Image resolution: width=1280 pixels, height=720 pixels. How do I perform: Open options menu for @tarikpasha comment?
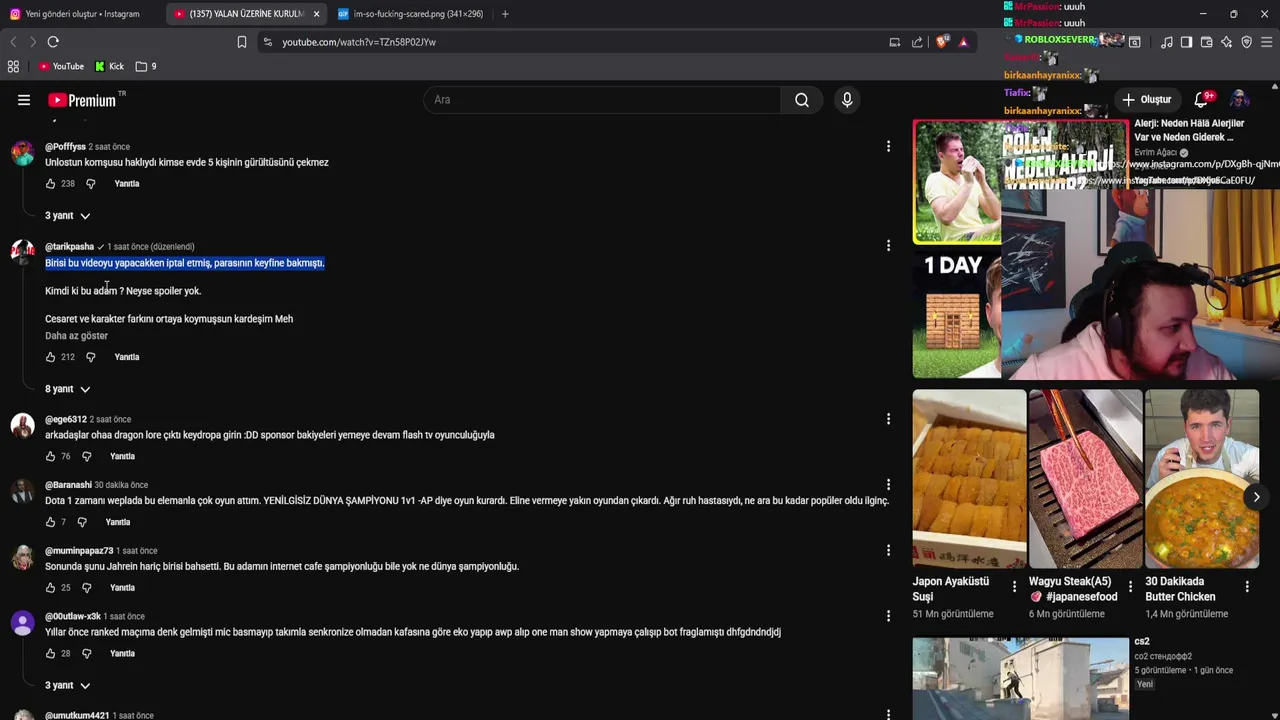click(888, 246)
